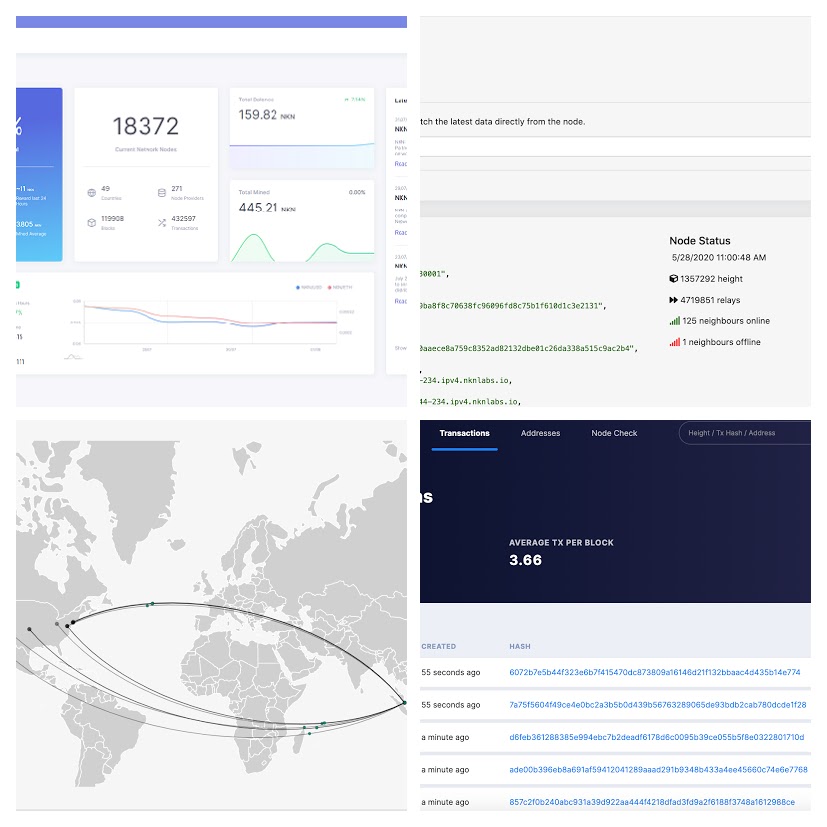Open transaction hash starting 7a75f5604f49
The height and width of the screenshot is (827, 827).
[658, 705]
